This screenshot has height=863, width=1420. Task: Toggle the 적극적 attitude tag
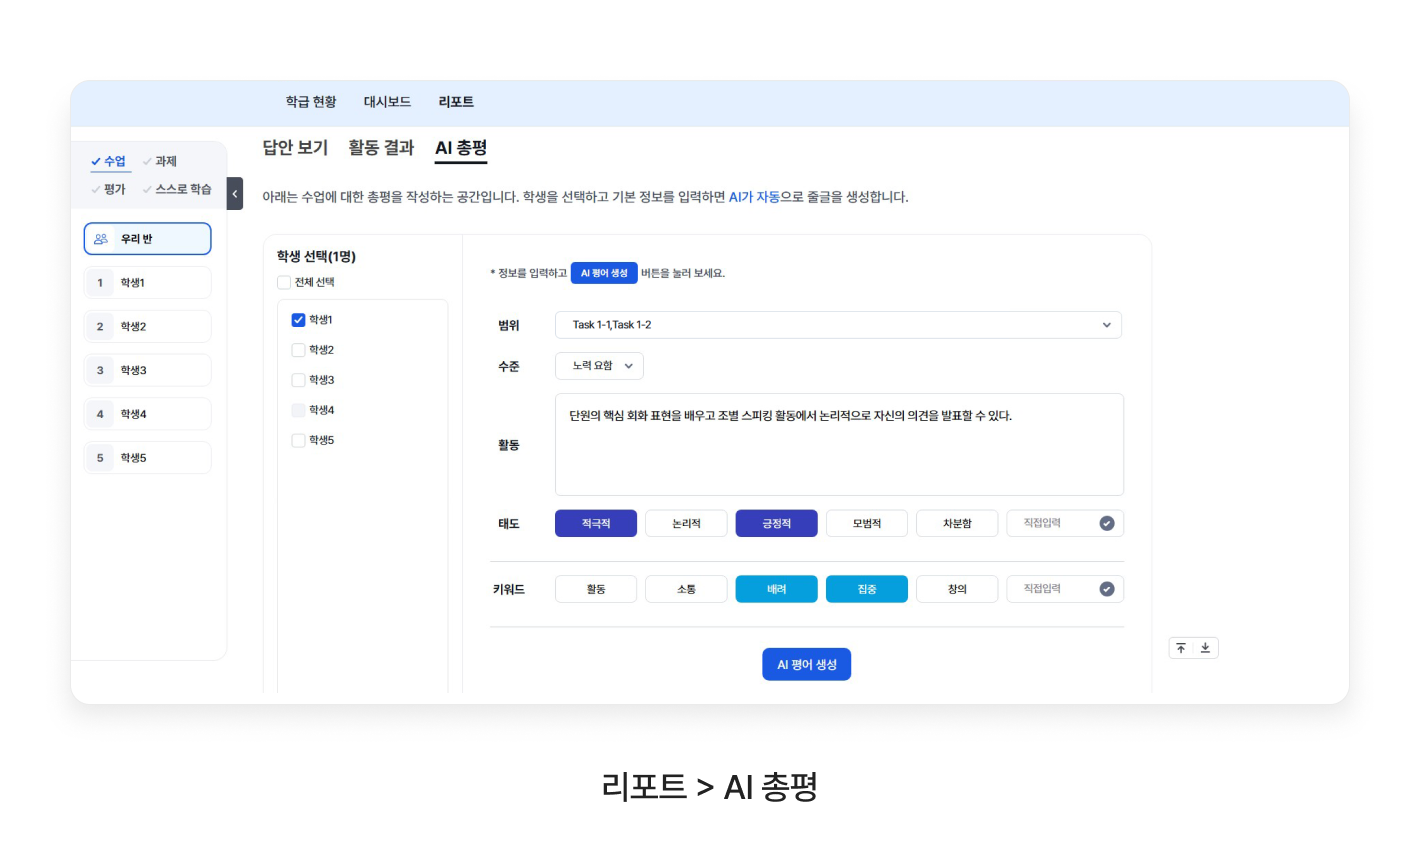point(596,524)
